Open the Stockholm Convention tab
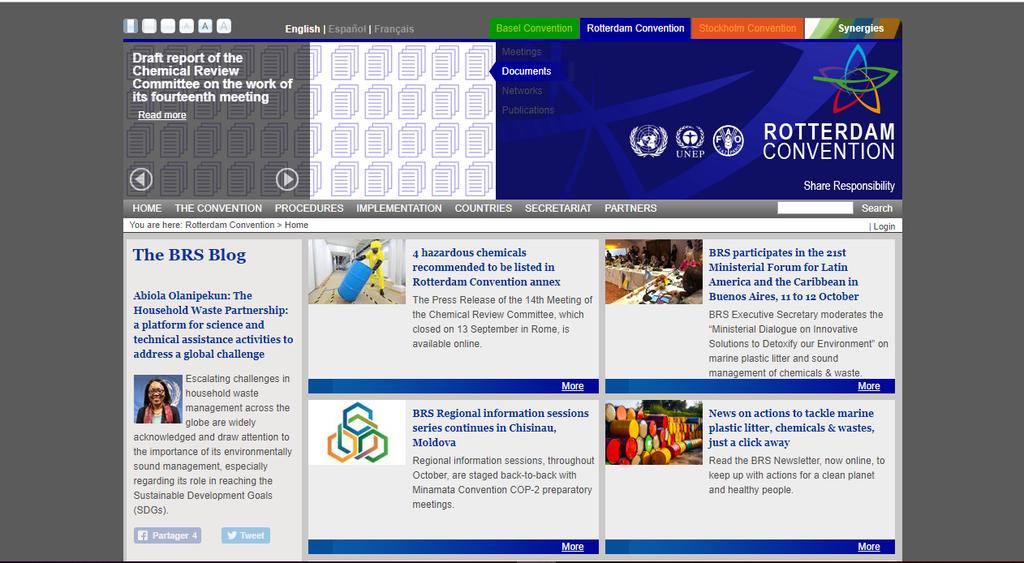The height and width of the screenshot is (563, 1024). (748, 28)
